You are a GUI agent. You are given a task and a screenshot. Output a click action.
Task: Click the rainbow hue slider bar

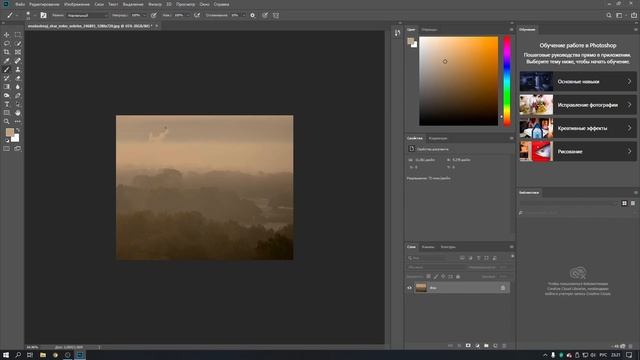[507, 81]
